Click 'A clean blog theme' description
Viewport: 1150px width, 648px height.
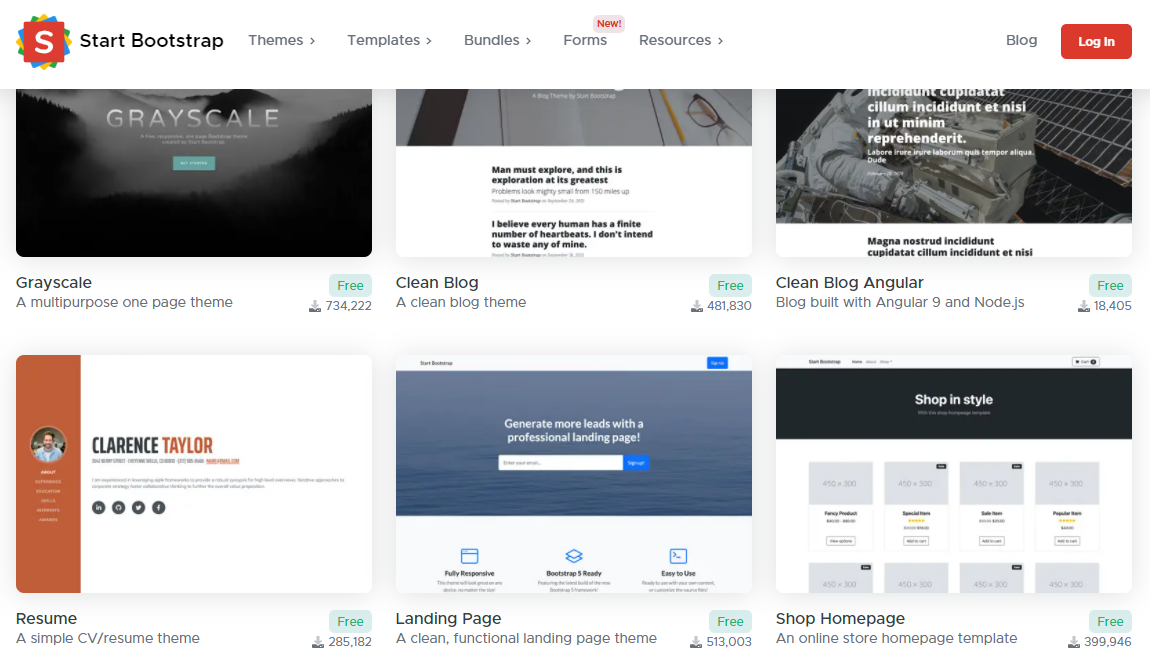461,302
